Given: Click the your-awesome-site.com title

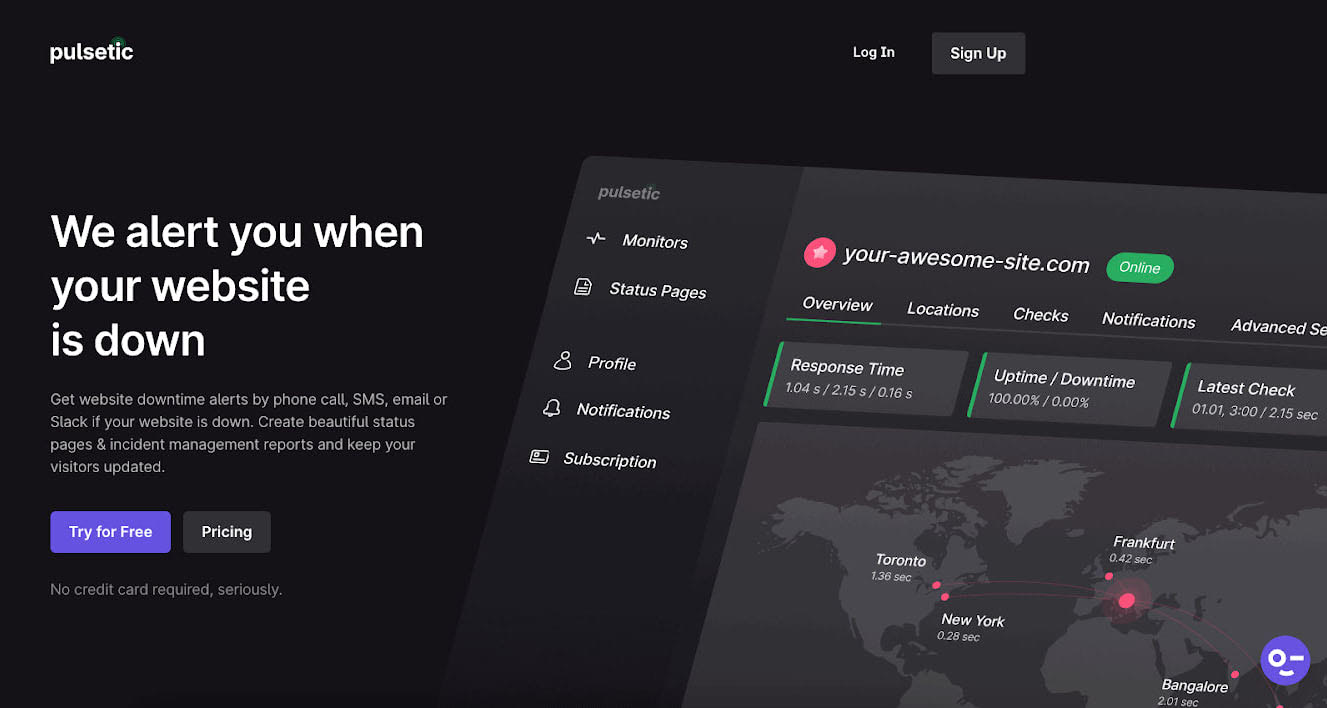Looking at the screenshot, I should (966, 259).
